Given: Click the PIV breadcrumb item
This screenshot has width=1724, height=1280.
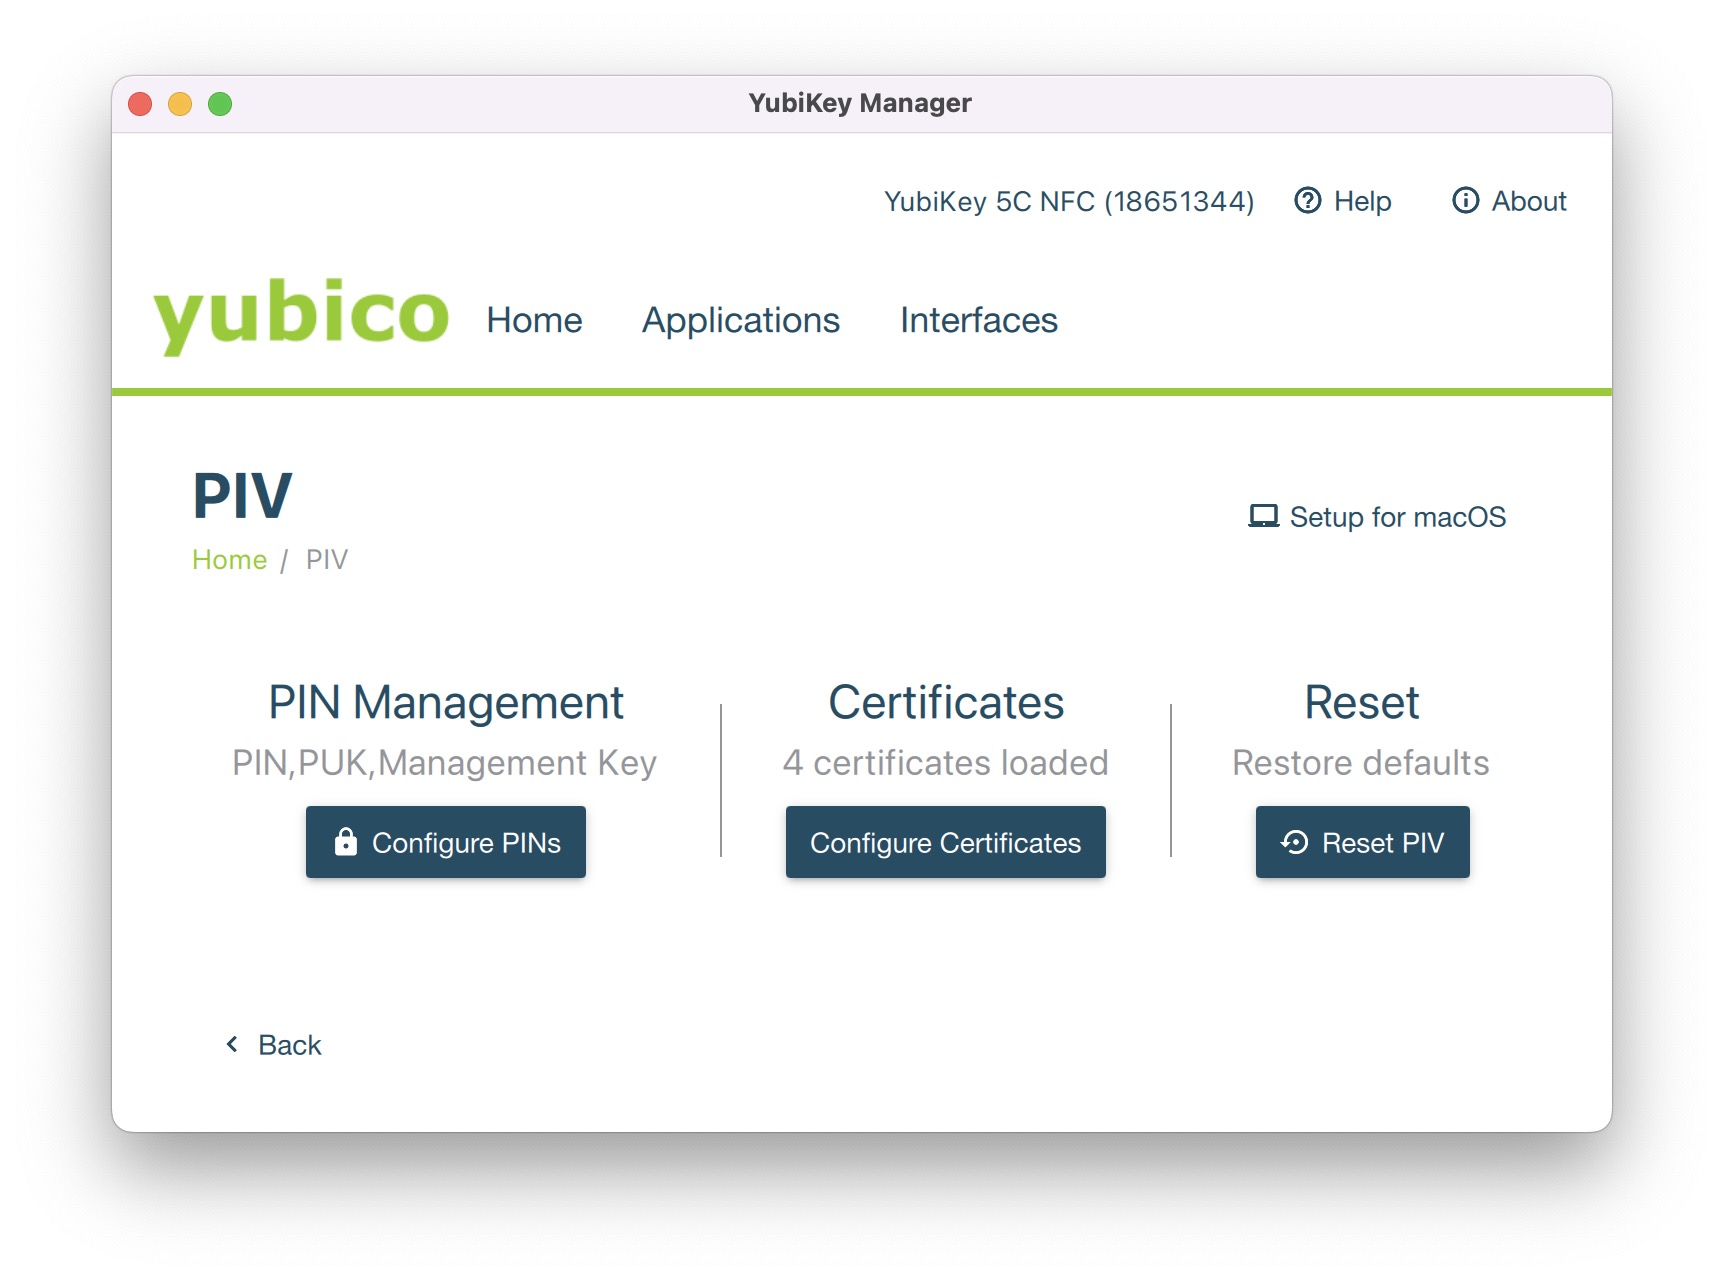Looking at the screenshot, I should (327, 560).
